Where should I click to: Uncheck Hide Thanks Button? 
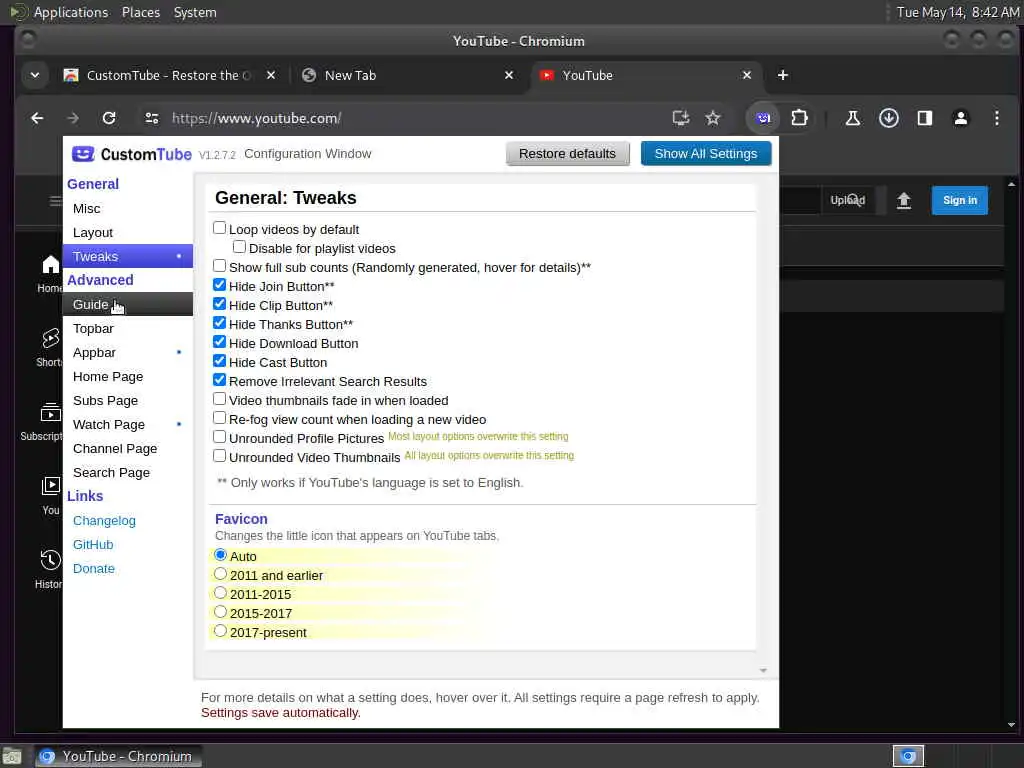[219, 323]
